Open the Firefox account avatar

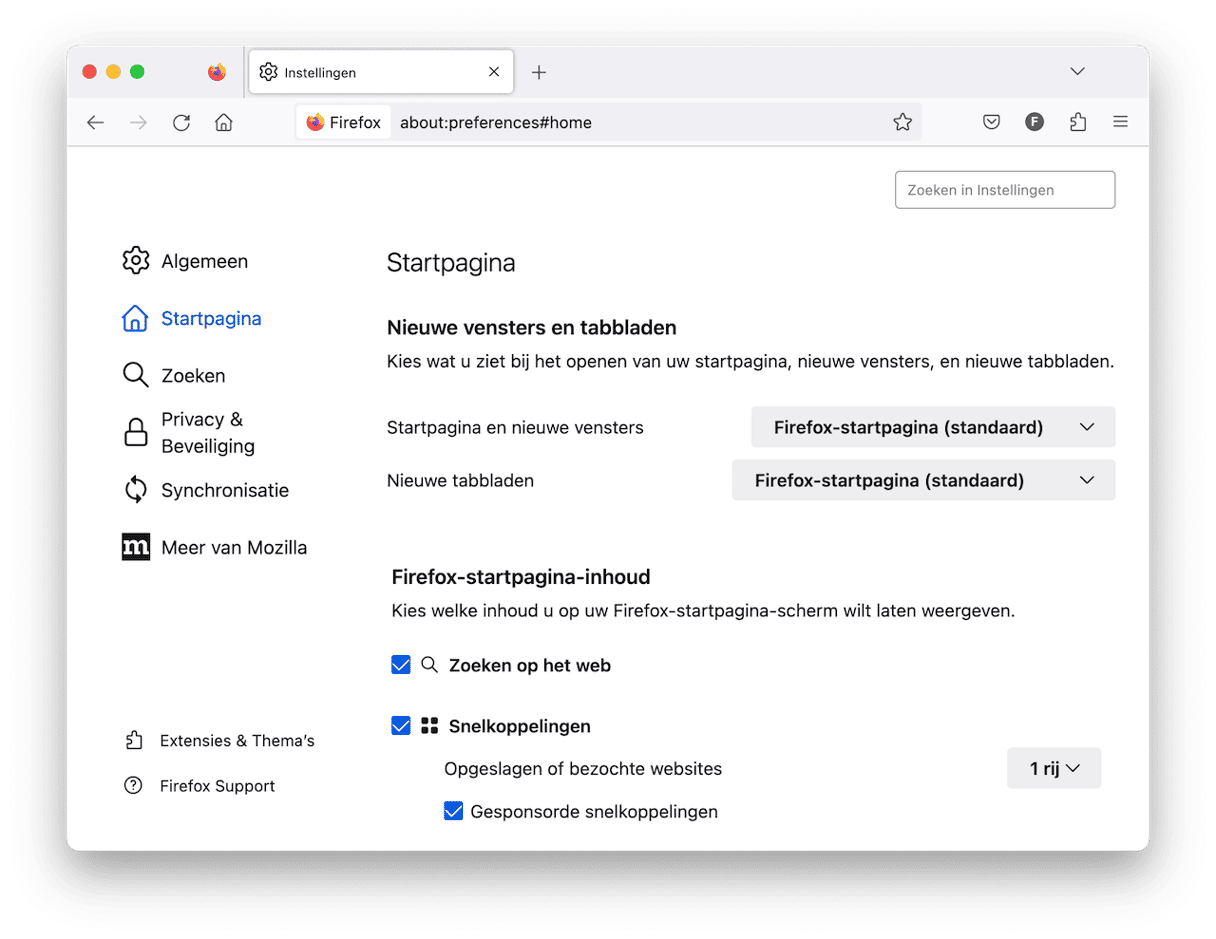click(1034, 122)
